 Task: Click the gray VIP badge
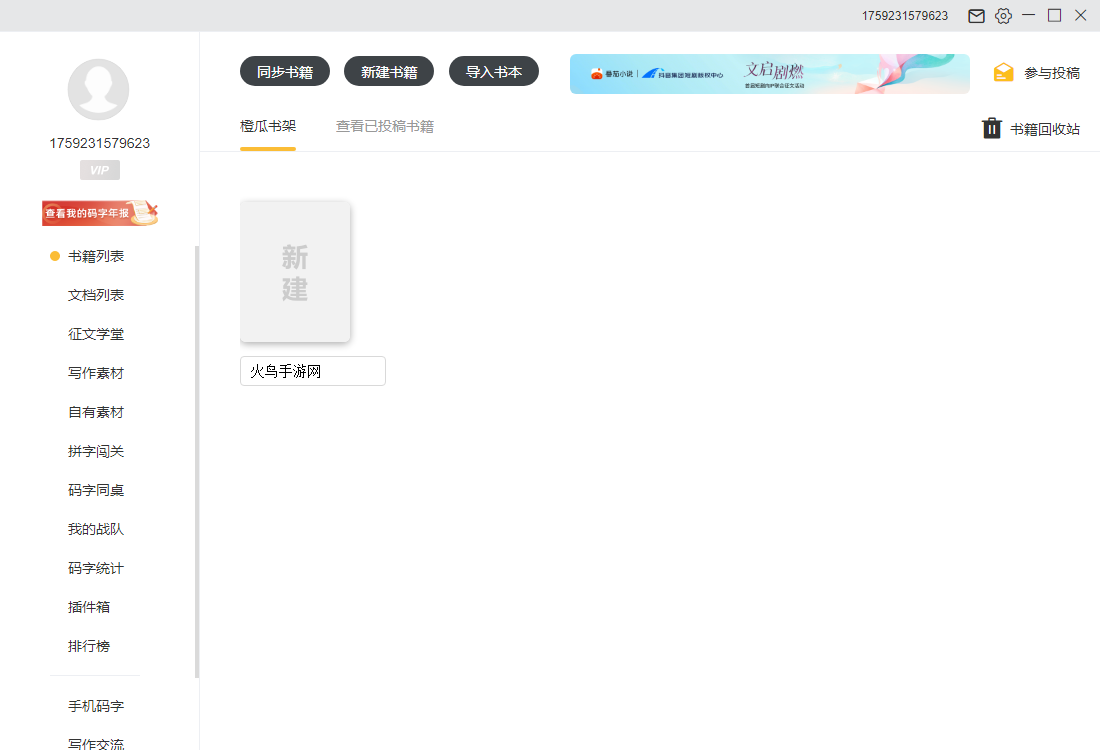click(100, 170)
